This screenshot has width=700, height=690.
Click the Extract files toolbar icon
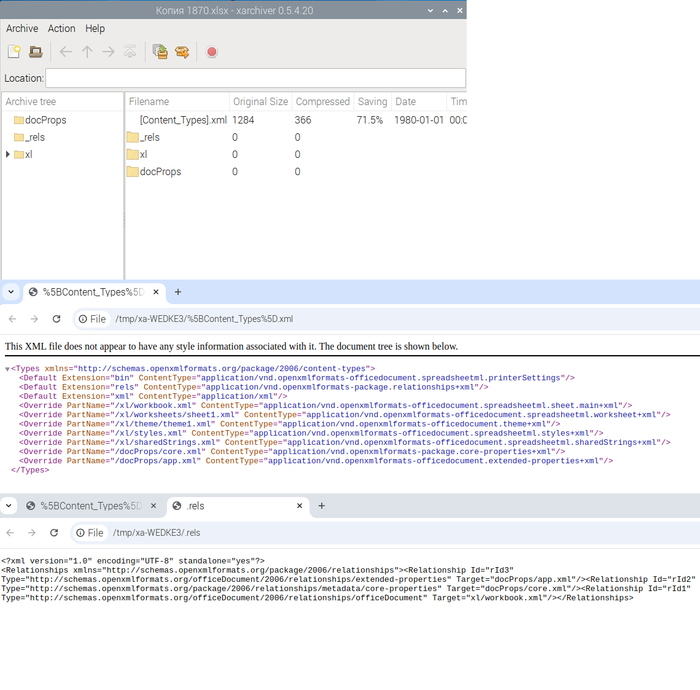pyautogui.click(x=182, y=52)
